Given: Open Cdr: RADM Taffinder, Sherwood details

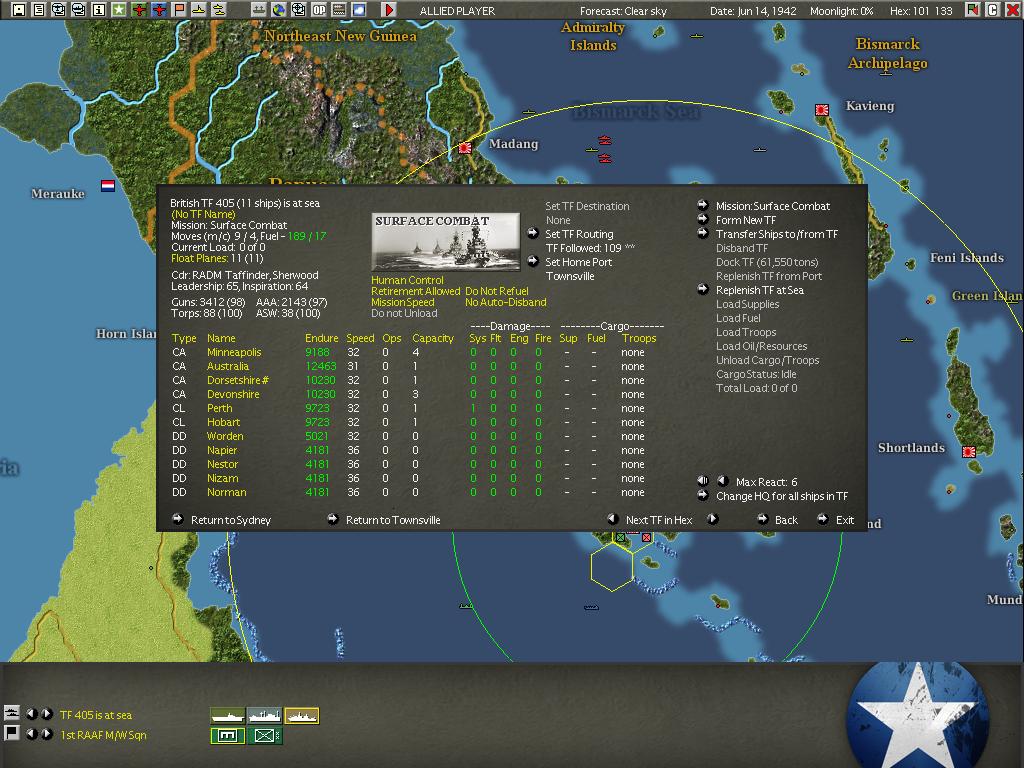Looking at the screenshot, I should (245, 276).
